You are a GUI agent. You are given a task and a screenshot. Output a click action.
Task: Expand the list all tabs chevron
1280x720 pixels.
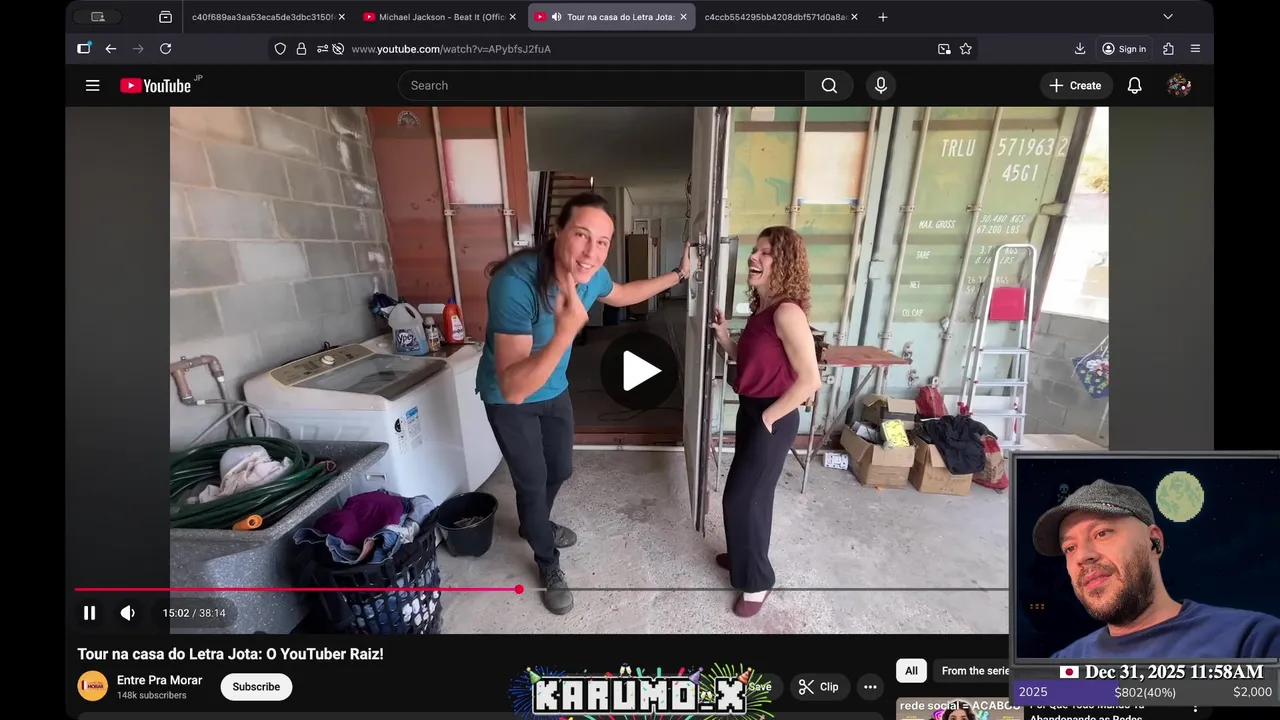coord(1167,17)
